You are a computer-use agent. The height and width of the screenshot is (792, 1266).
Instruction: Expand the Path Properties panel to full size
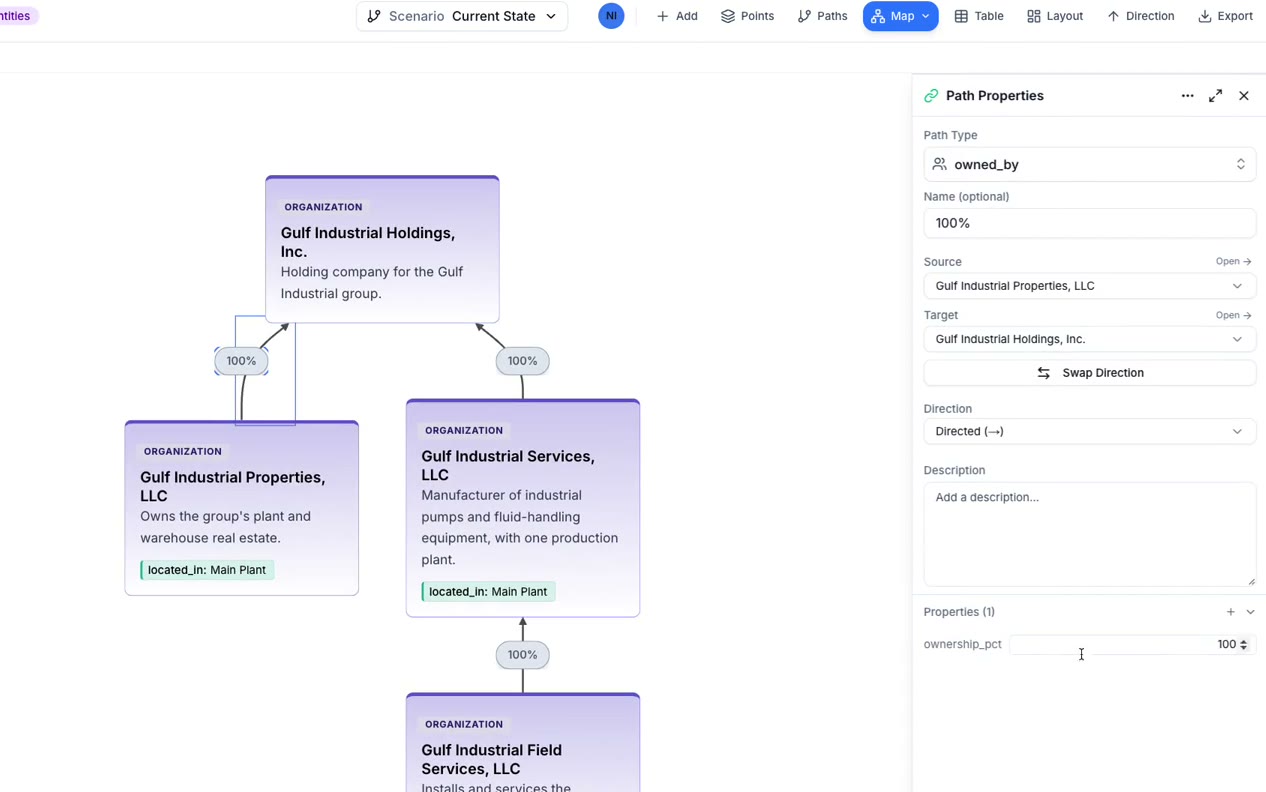1215,96
